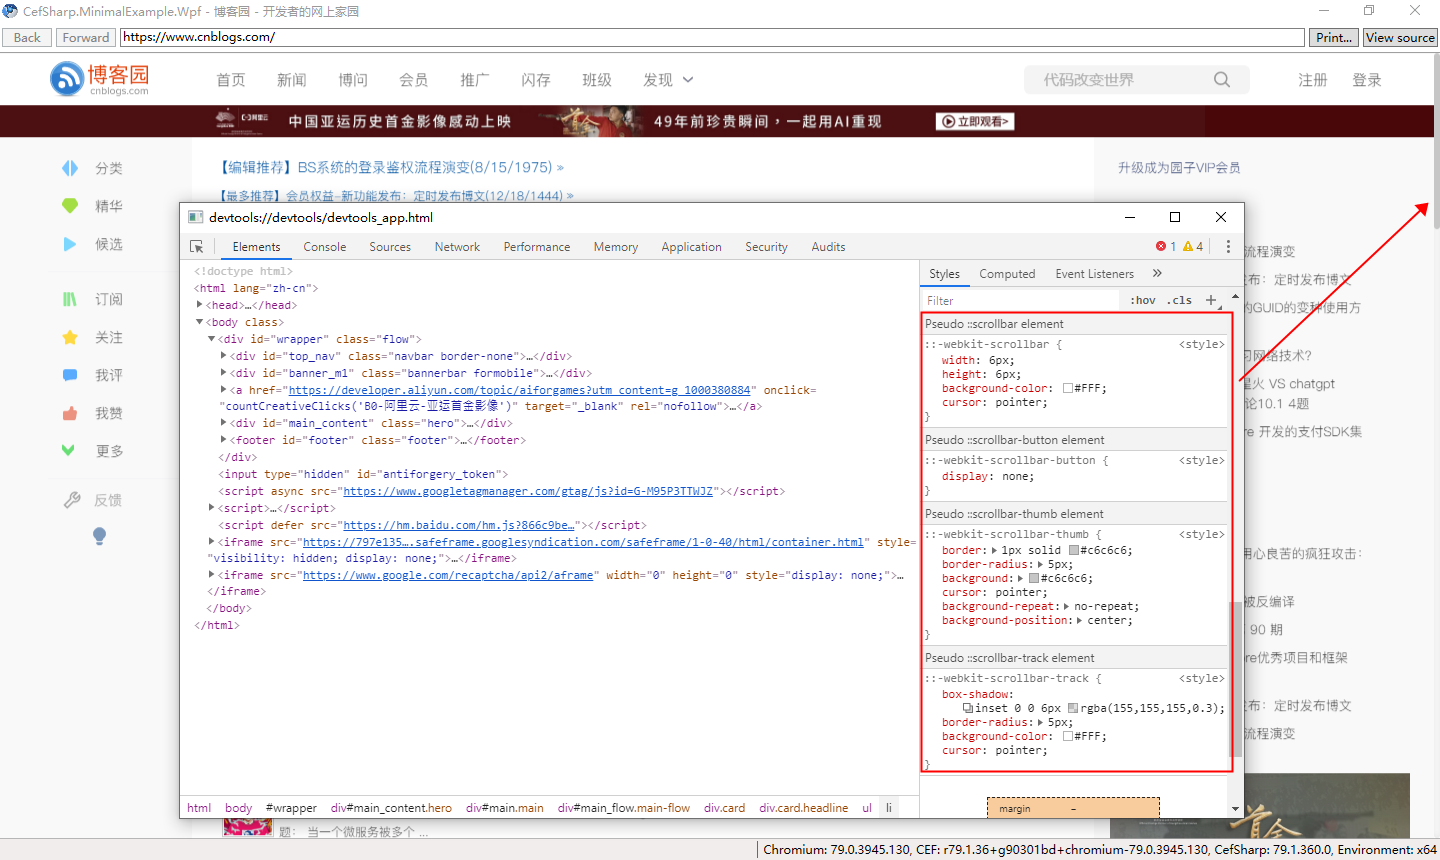Click the 关注 star icon
1440x860 pixels.
[70, 337]
